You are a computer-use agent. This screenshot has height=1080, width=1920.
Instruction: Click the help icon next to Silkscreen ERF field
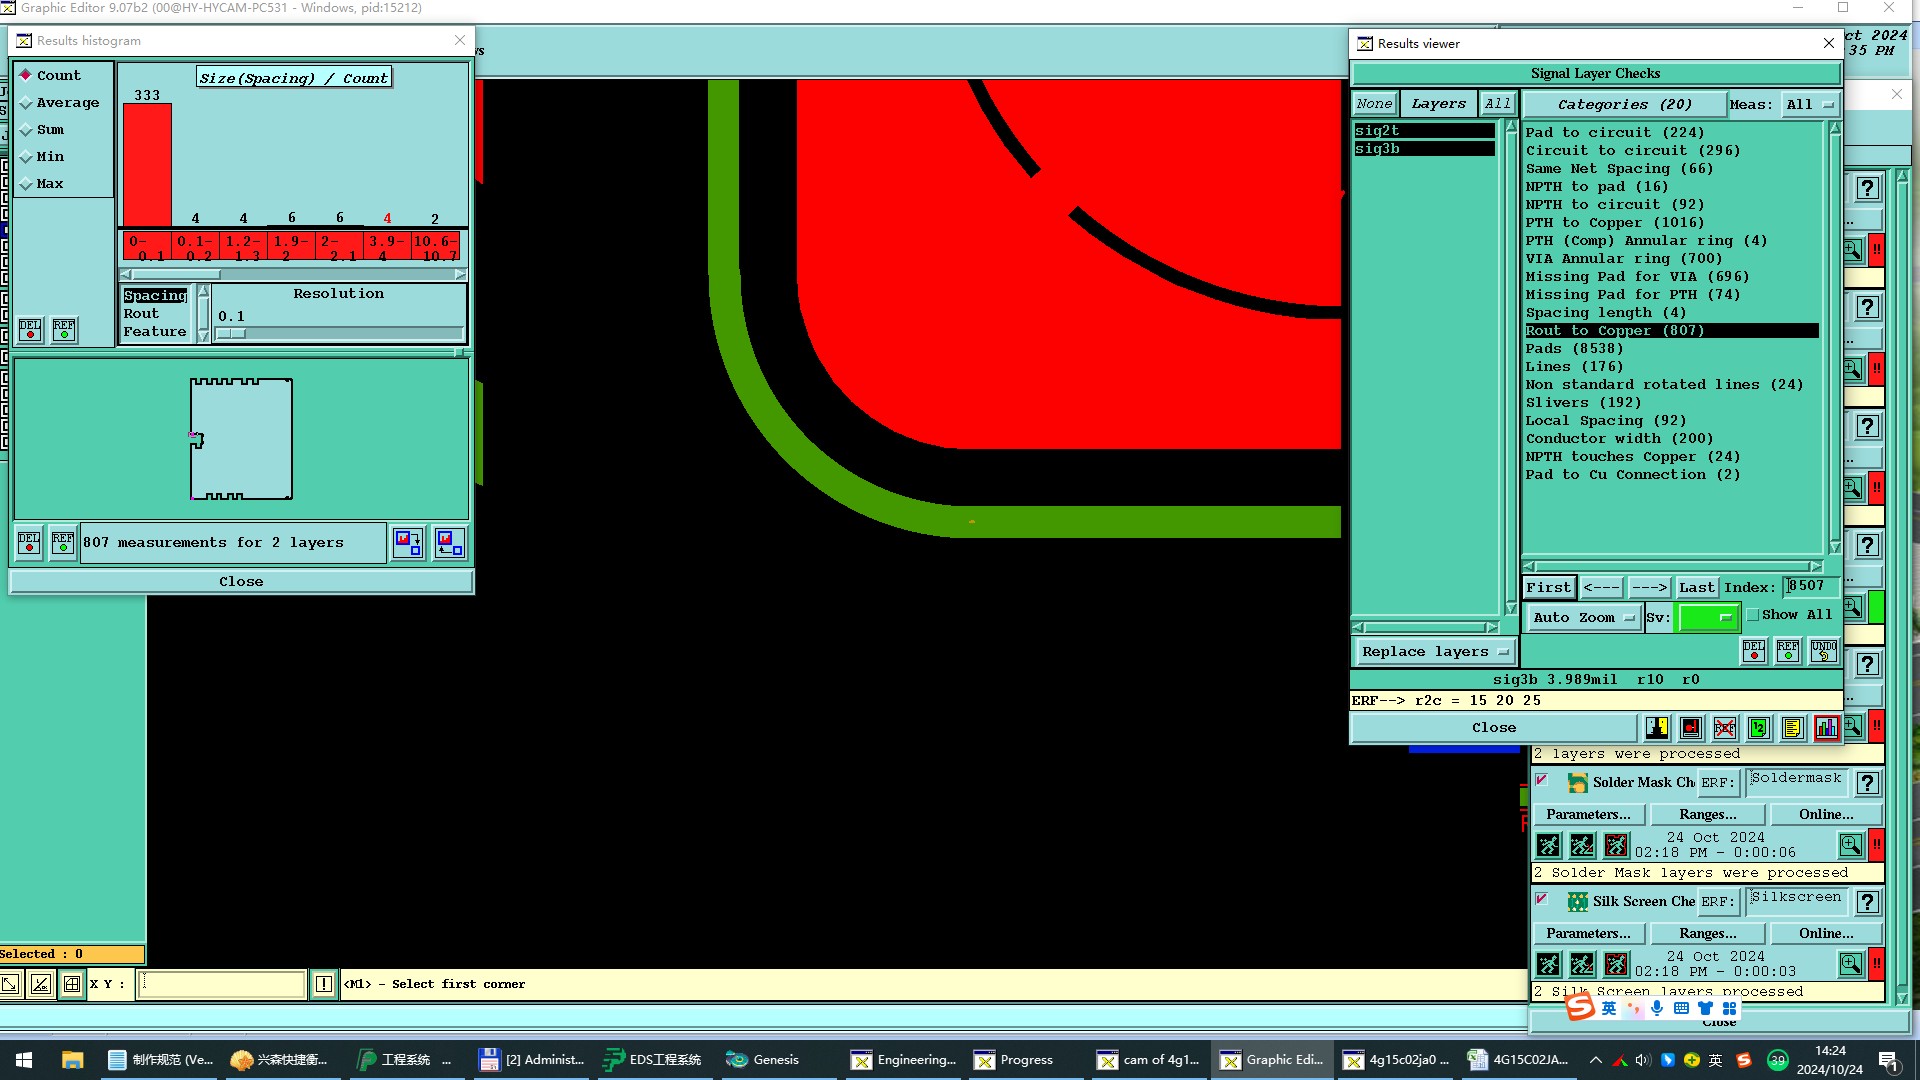pos(1867,902)
